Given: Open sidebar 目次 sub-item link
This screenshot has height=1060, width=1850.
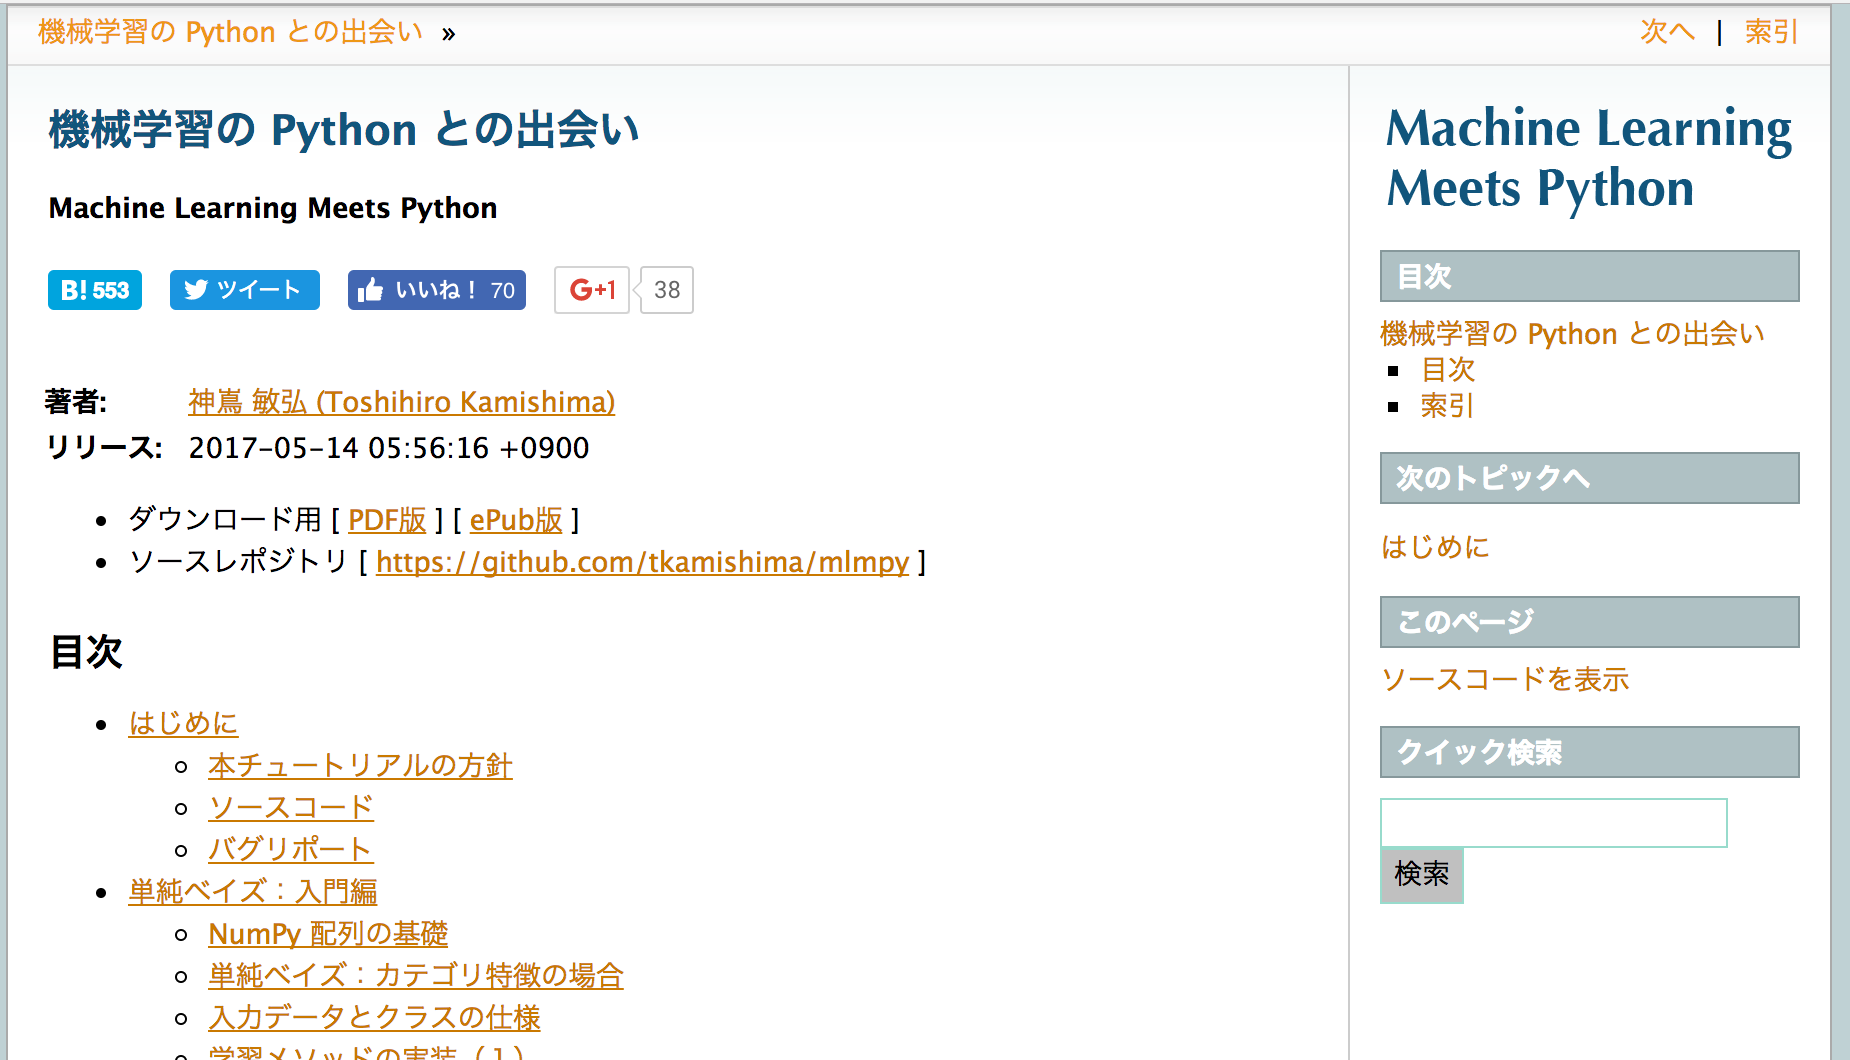Looking at the screenshot, I should coord(1448,370).
